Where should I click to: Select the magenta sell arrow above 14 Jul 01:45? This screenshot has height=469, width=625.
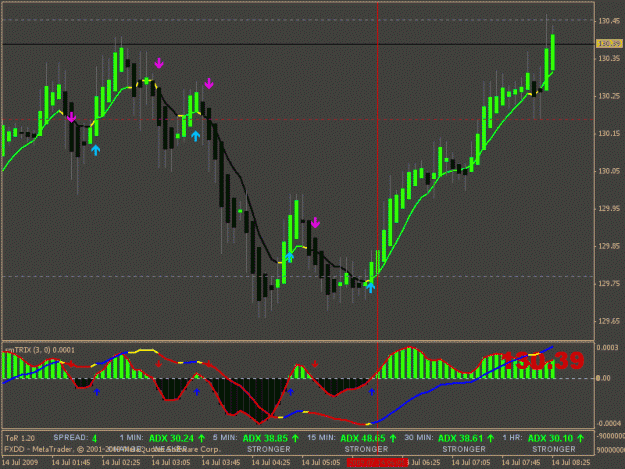pos(71,117)
